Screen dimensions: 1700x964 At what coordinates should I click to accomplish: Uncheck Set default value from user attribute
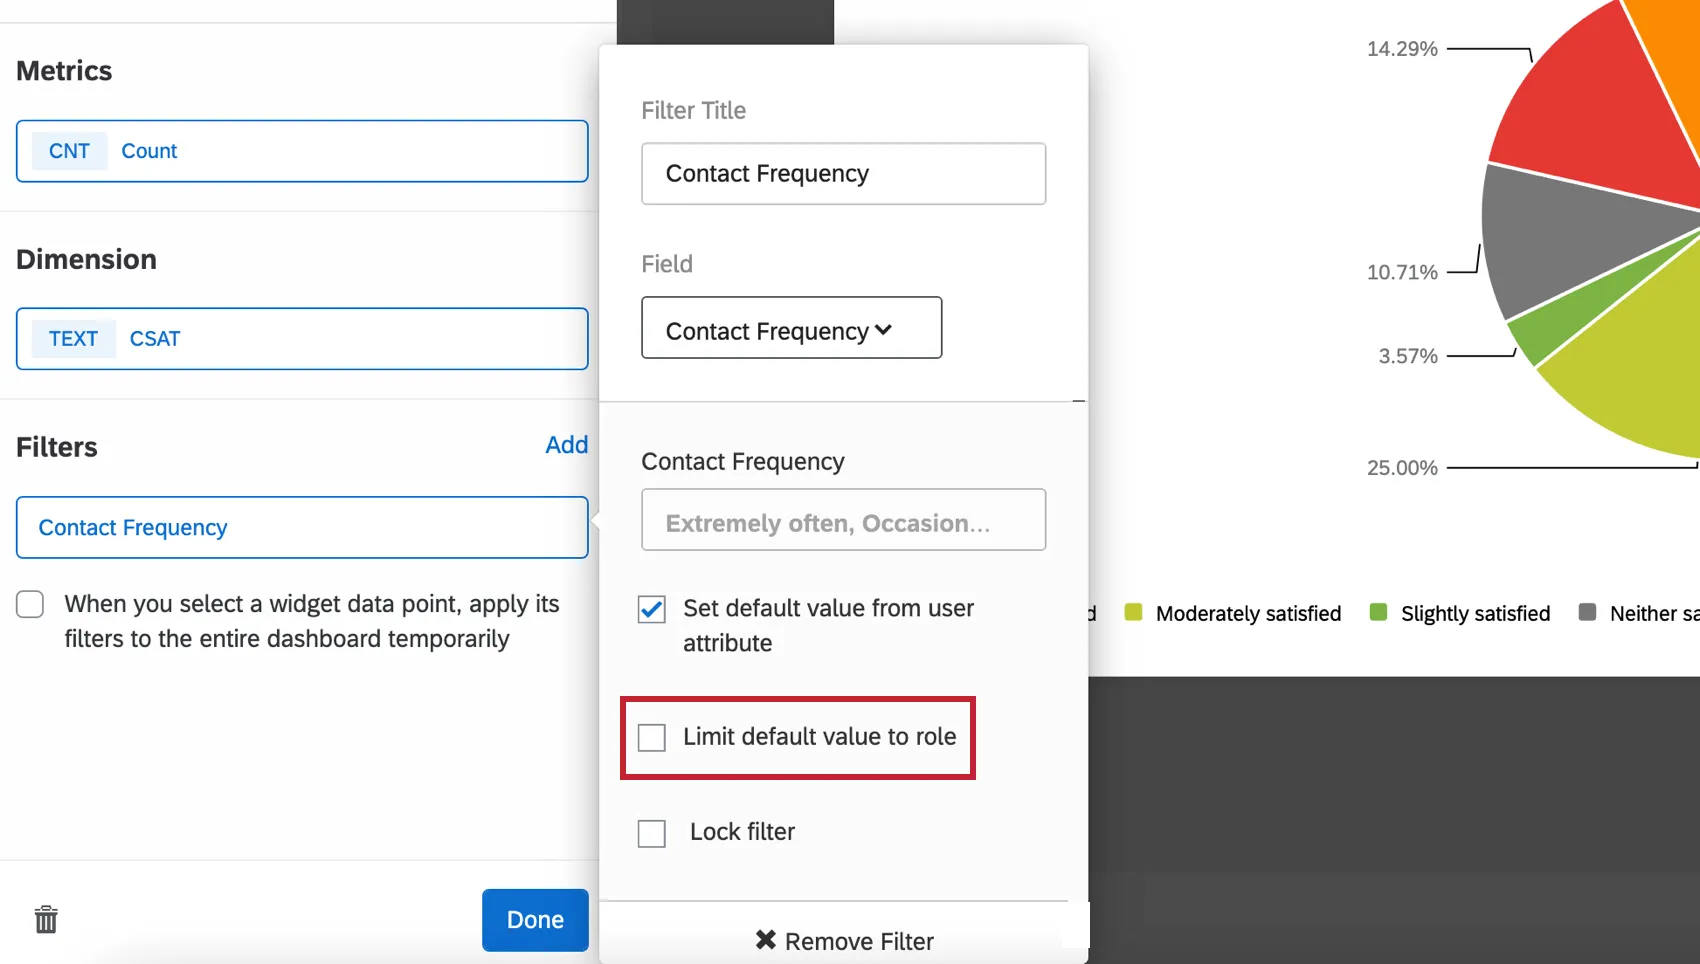[x=651, y=609]
